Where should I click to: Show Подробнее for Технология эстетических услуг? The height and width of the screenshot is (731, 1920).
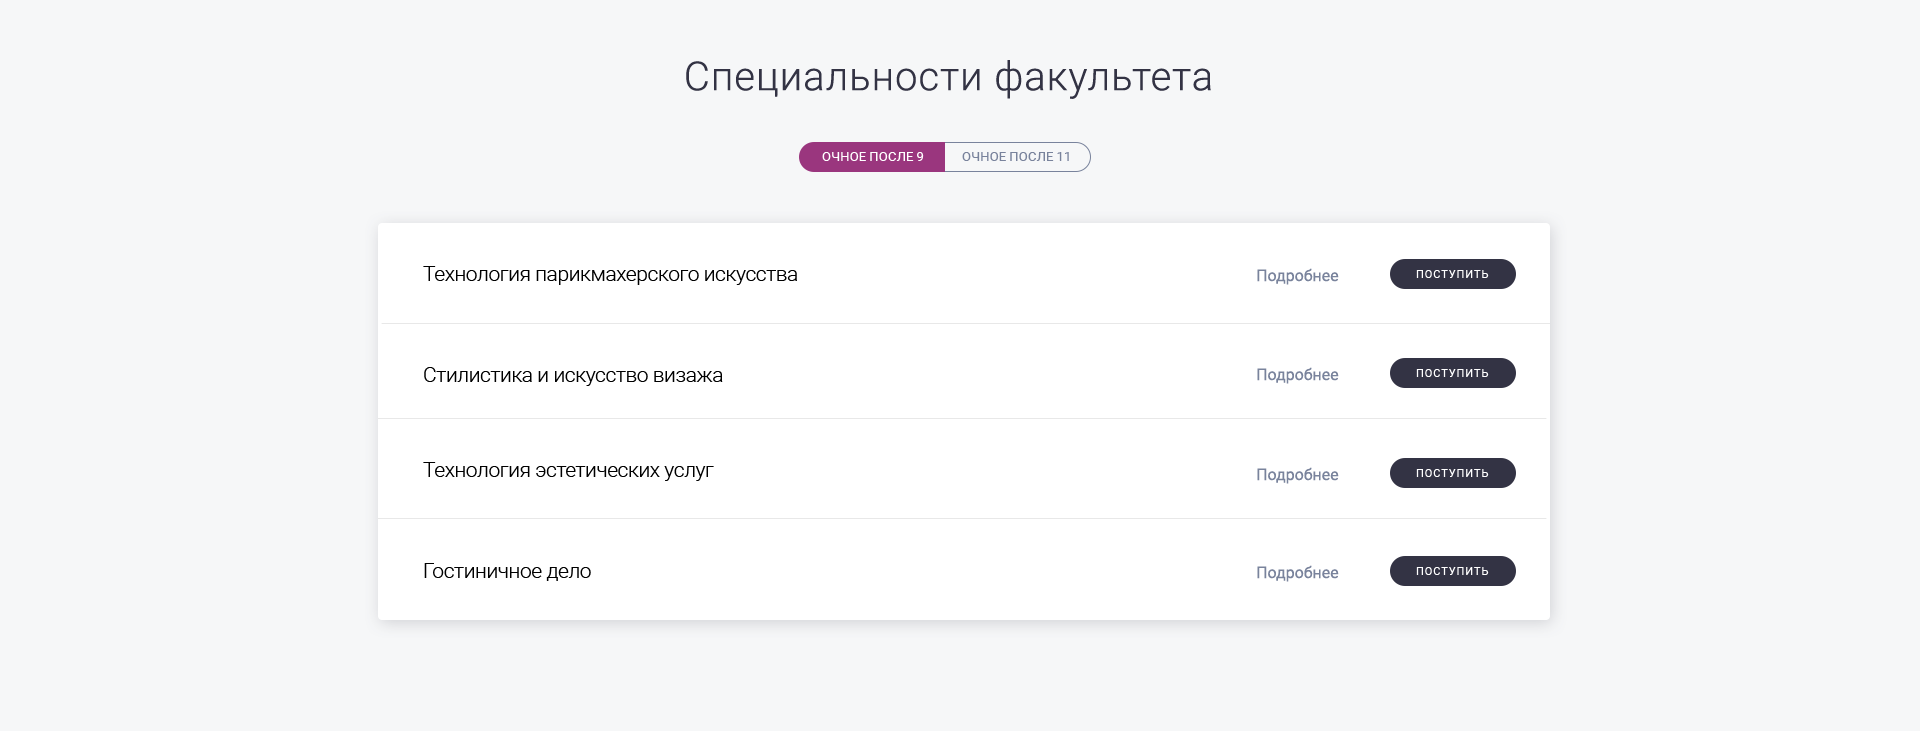pos(1296,475)
